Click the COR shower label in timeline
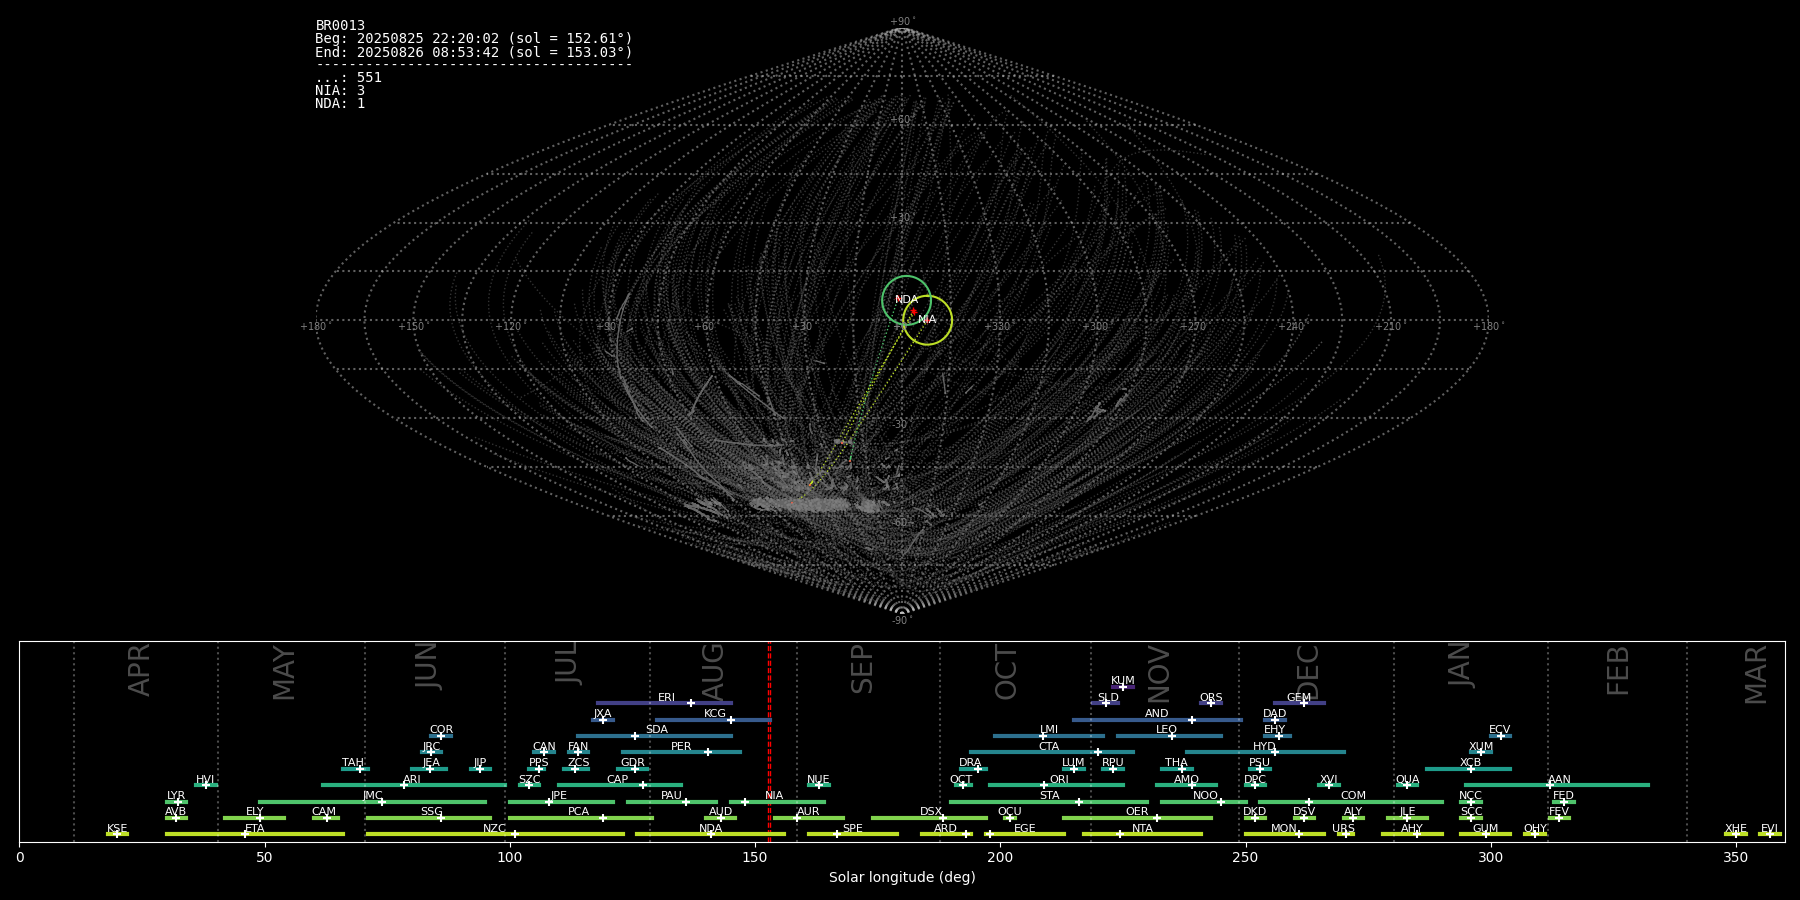 (x=441, y=730)
